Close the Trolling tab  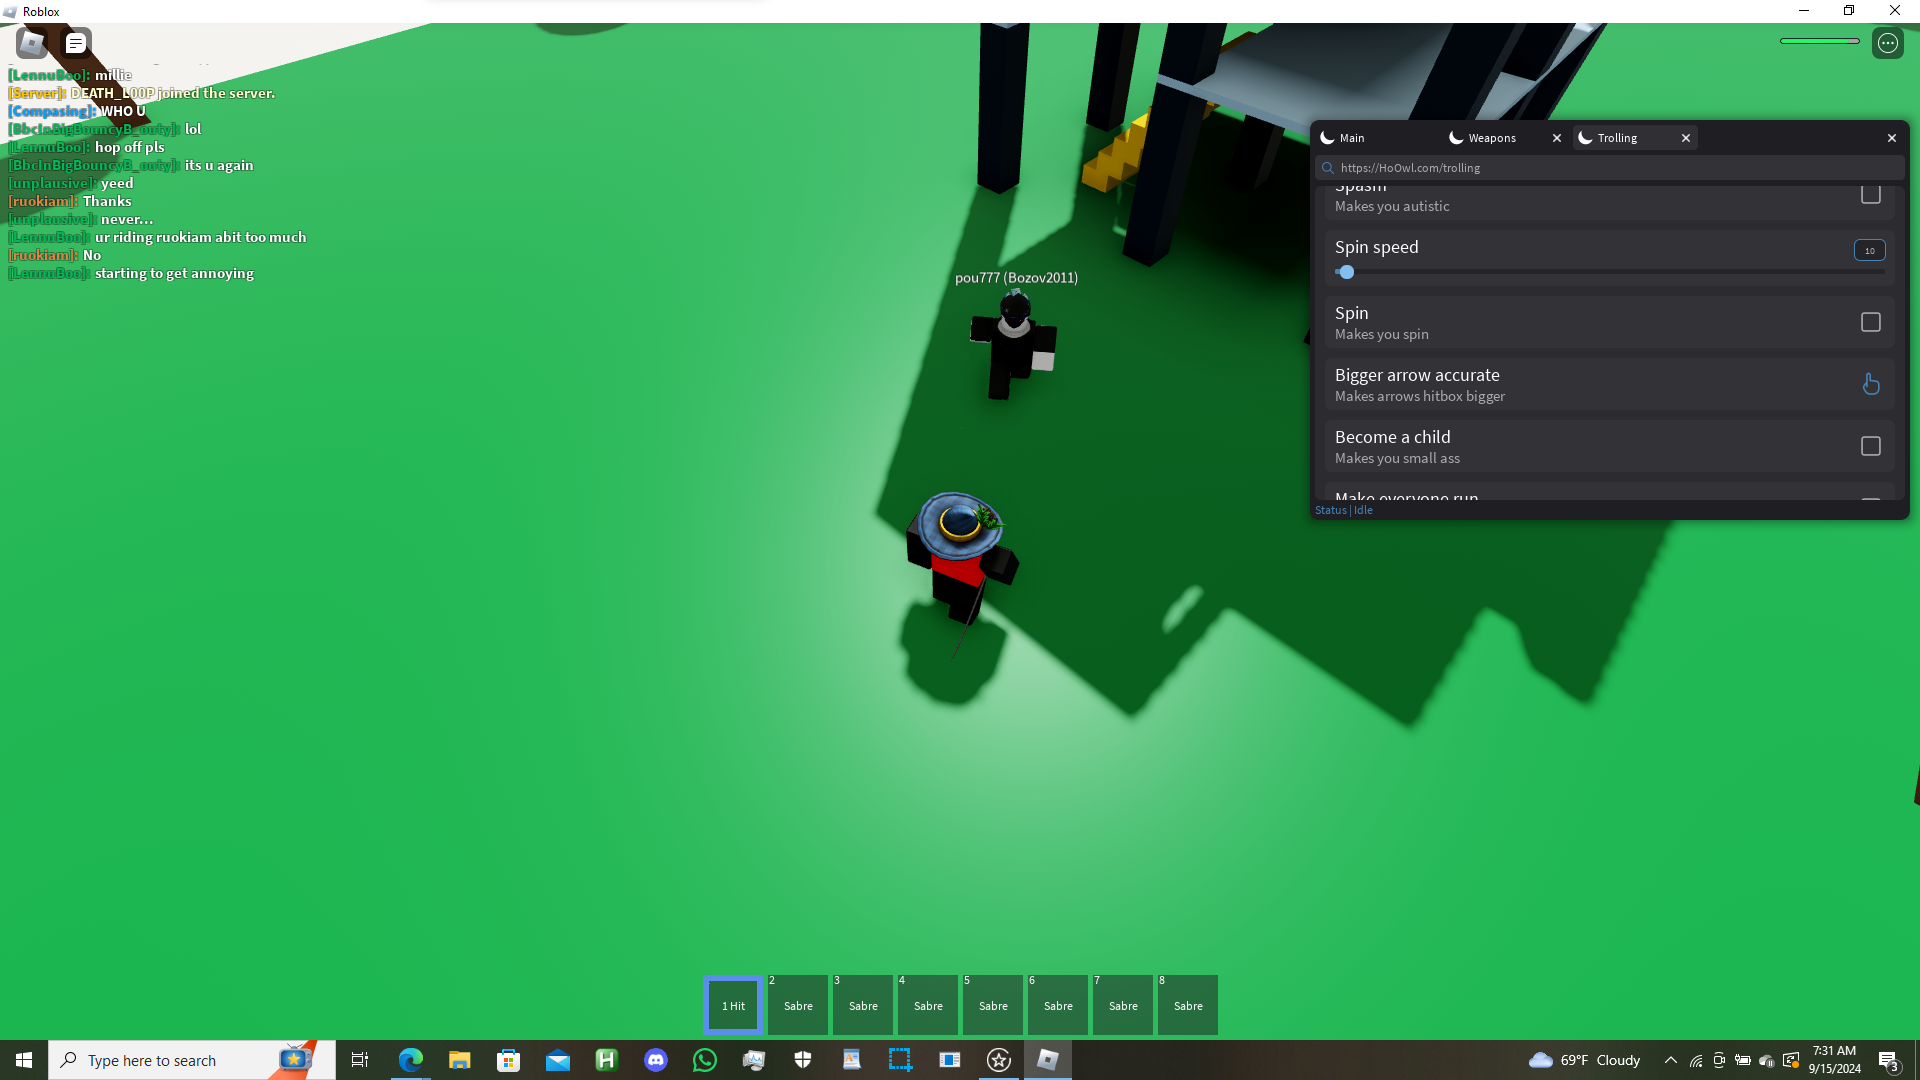pos(1686,138)
